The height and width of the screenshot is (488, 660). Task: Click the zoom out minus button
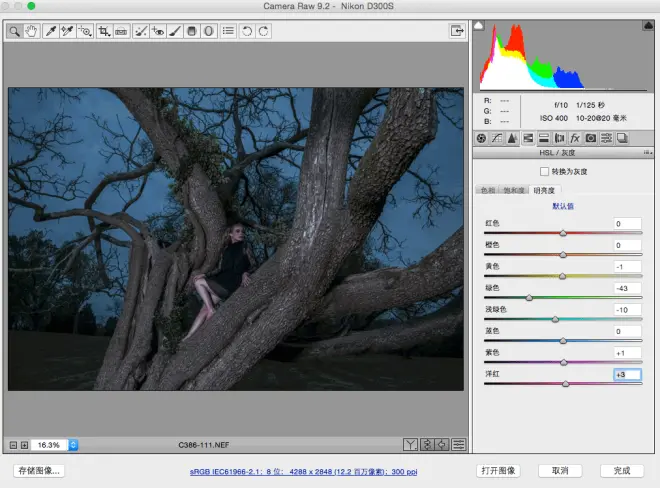pos(13,445)
